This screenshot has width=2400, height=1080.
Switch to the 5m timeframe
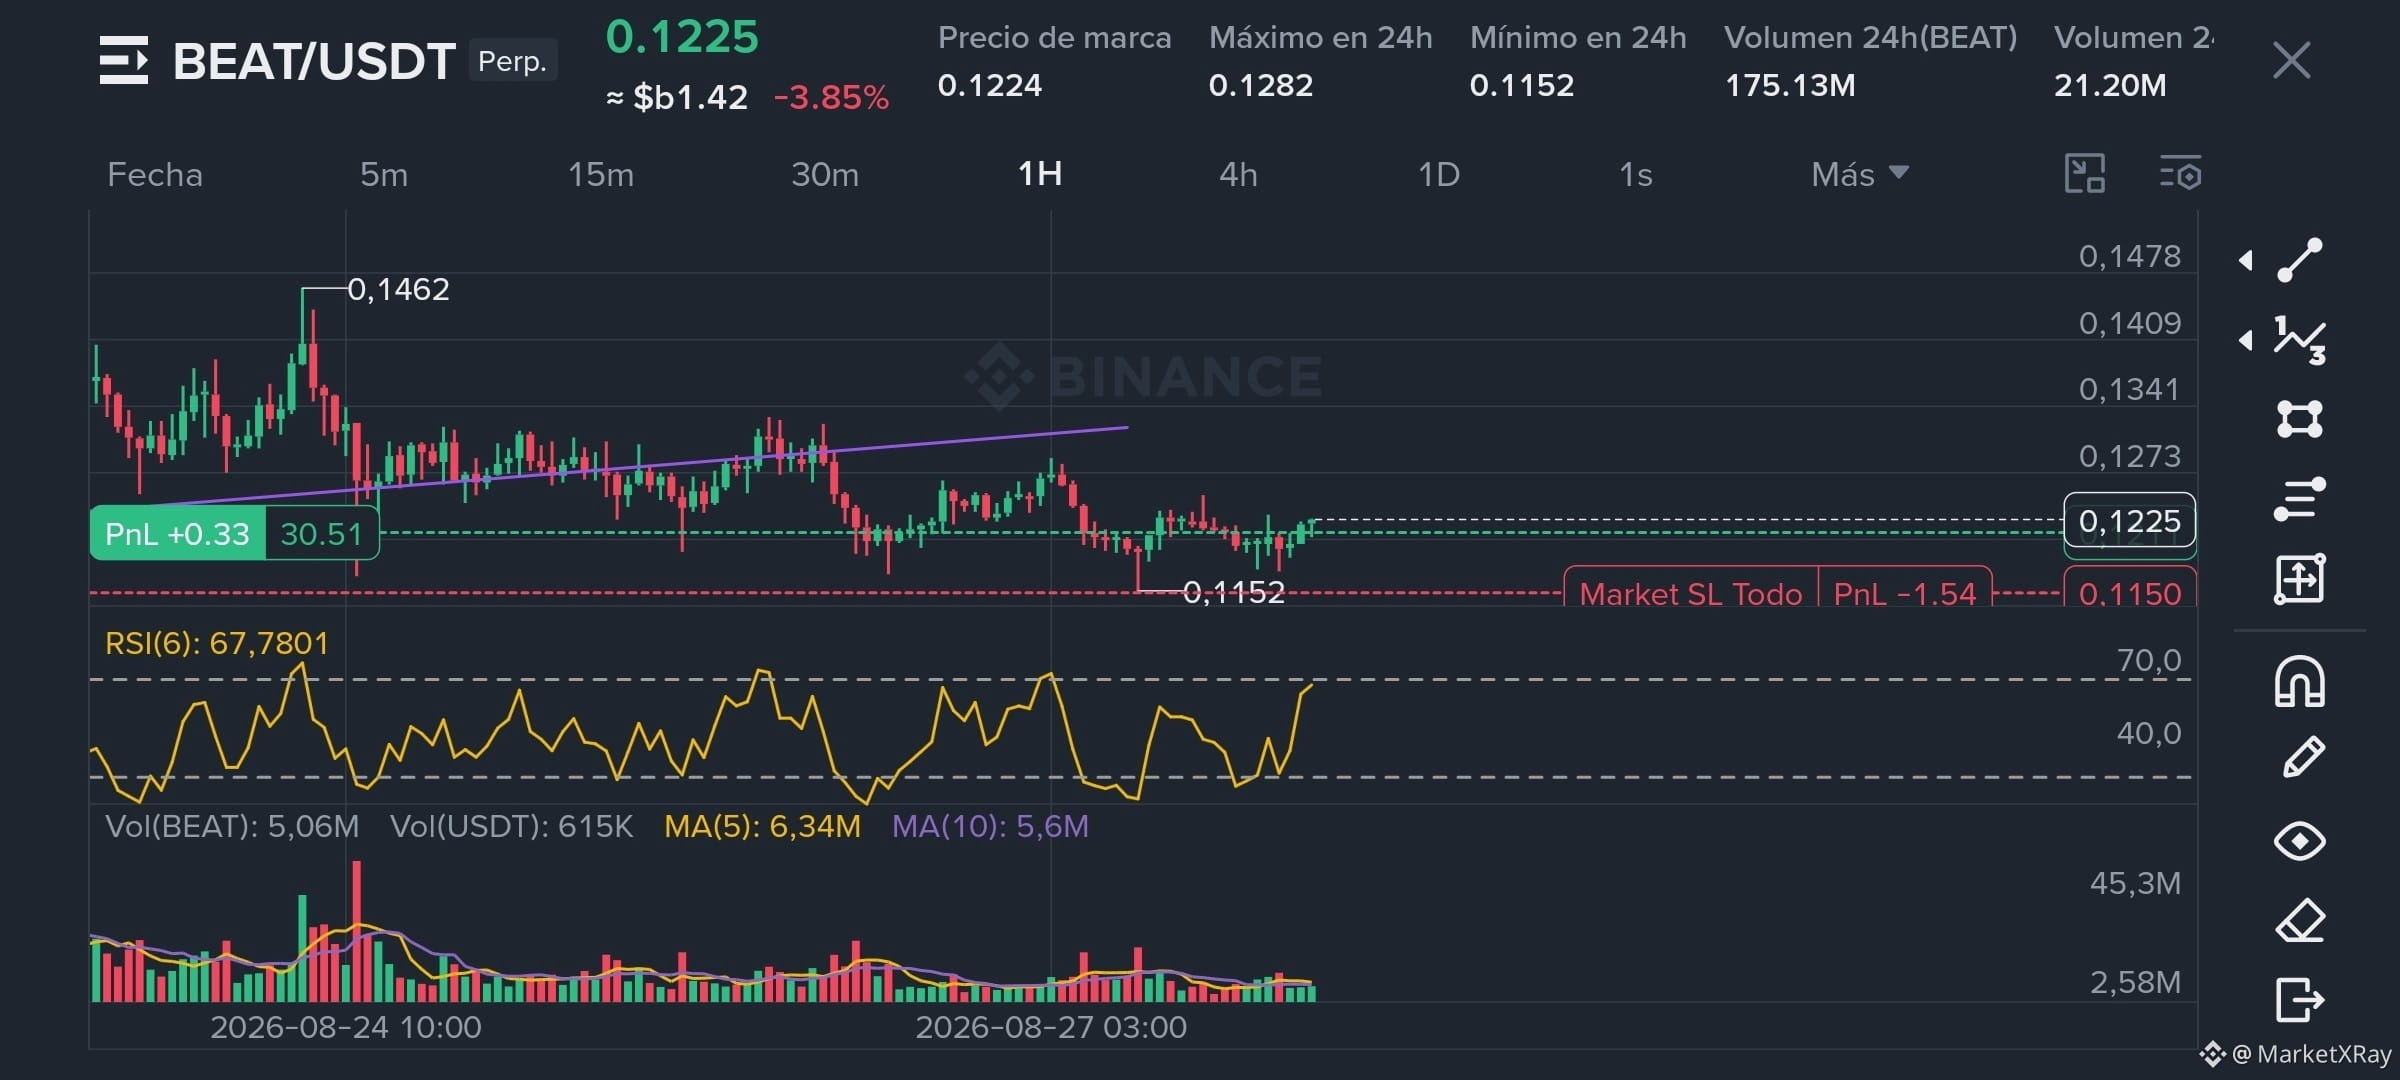pyautogui.click(x=384, y=175)
